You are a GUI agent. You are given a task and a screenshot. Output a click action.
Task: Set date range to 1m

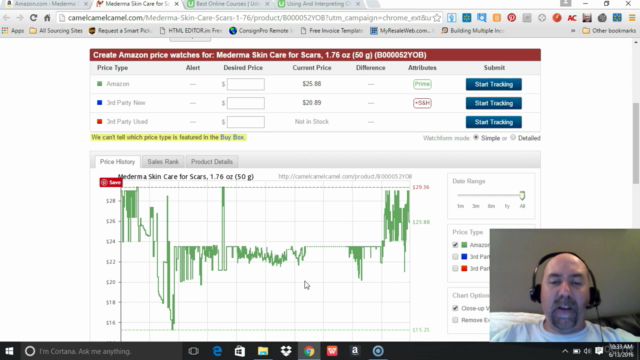pos(460,206)
